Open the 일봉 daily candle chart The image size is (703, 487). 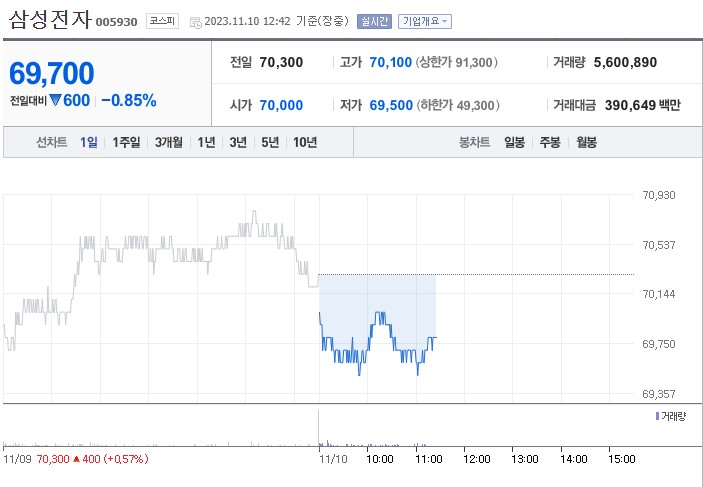514,142
